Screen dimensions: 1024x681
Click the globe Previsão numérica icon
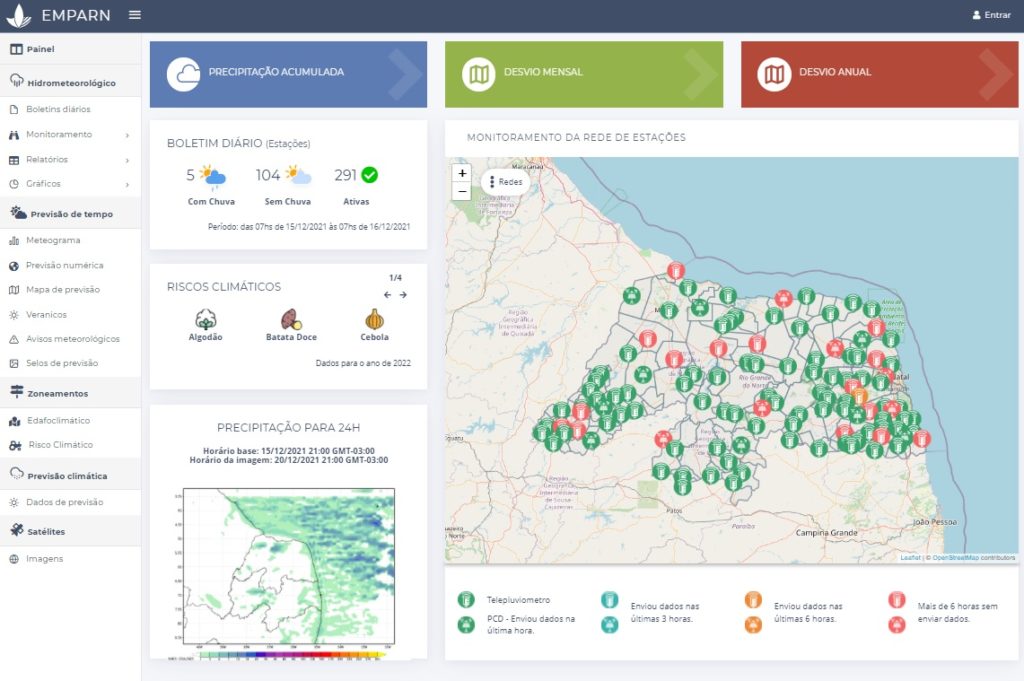coord(14,266)
